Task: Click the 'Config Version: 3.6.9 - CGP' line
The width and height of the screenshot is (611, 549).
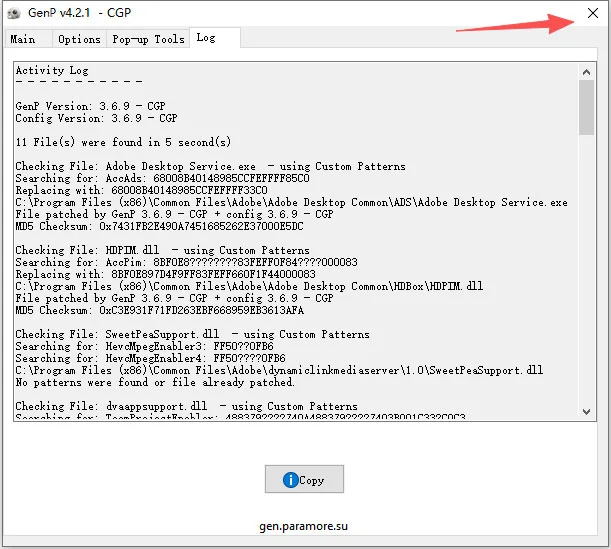Action: (96, 118)
